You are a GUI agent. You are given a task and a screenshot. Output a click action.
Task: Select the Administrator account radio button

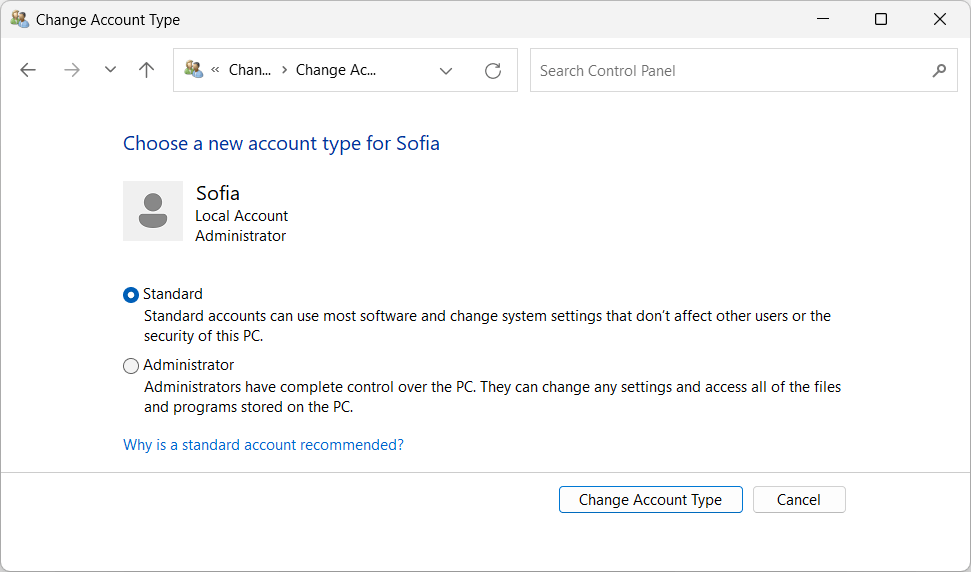(x=131, y=366)
